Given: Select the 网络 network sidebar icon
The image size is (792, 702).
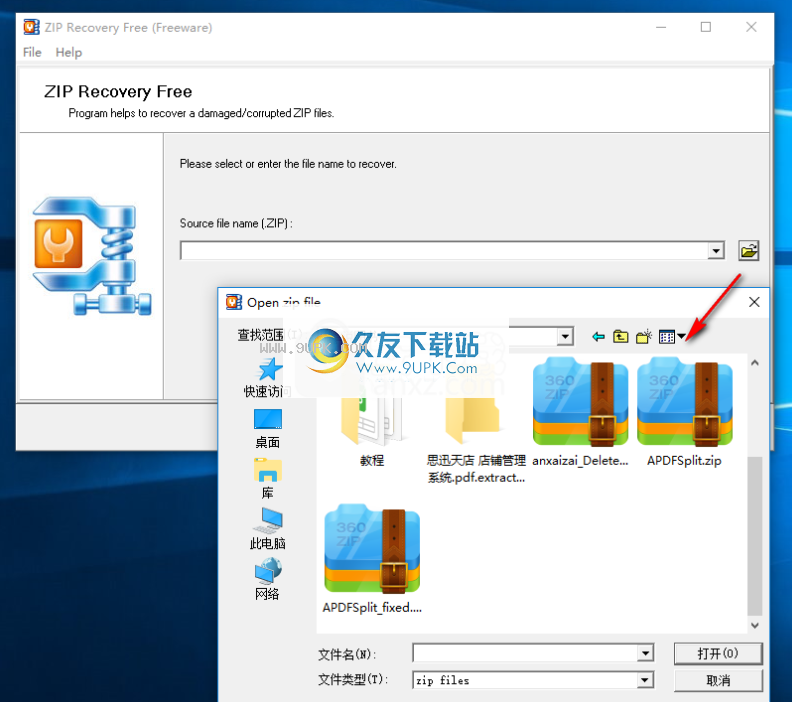Looking at the screenshot, I should [267, 579].
